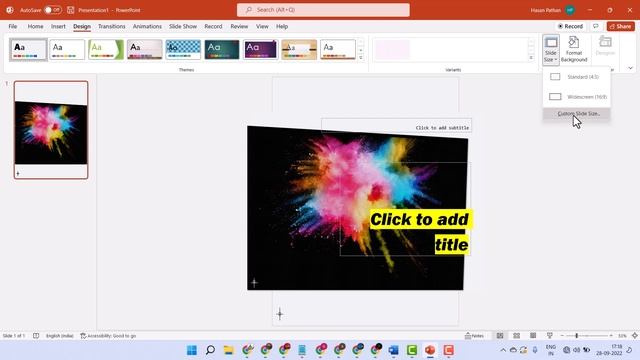This screenshot has height=360, width=640.
Task: Click the English (India) language indicator
Action: (60, 336)
